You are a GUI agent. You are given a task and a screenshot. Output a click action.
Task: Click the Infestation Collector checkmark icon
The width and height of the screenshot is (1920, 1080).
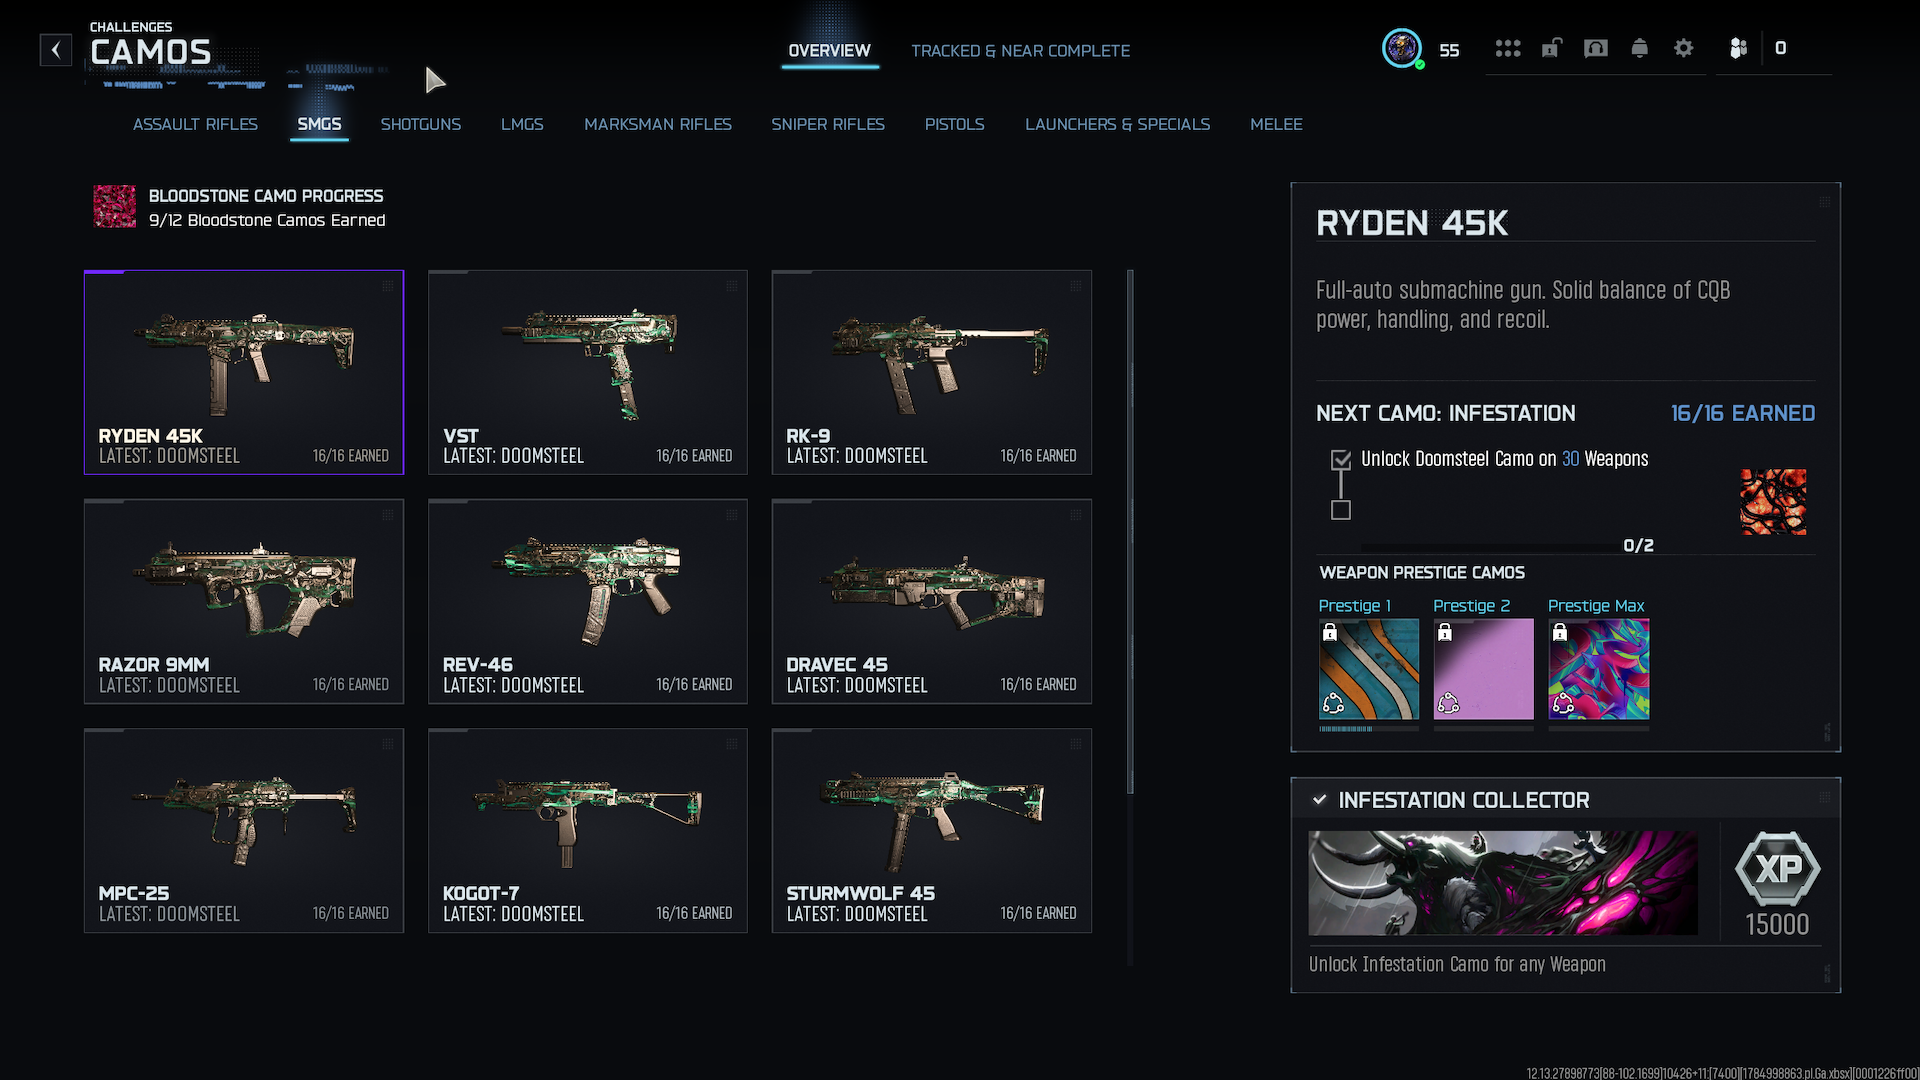click(x=1320, y=800)
